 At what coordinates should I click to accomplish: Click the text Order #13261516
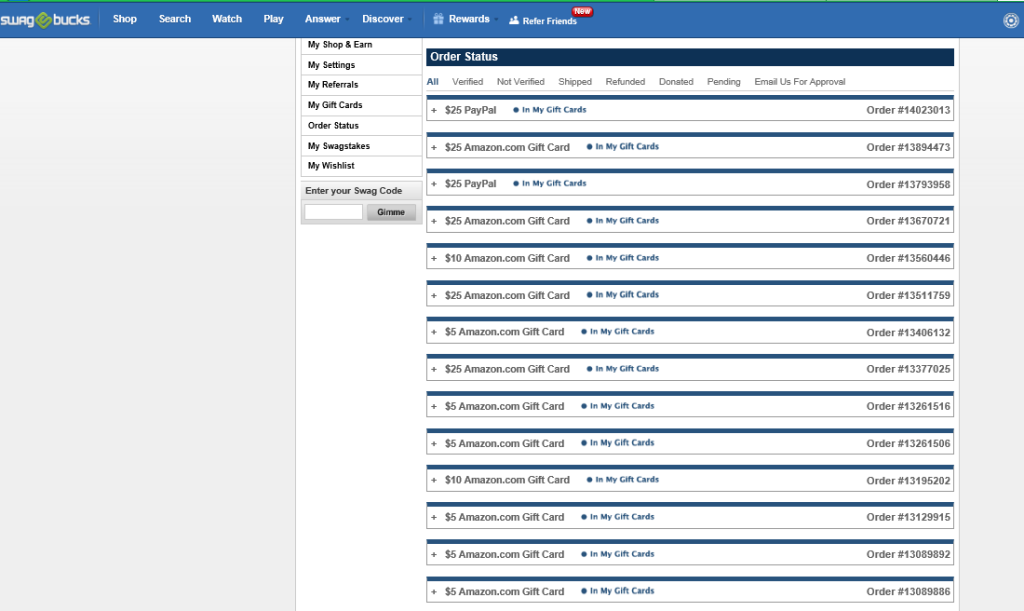(x=908, y=406)
